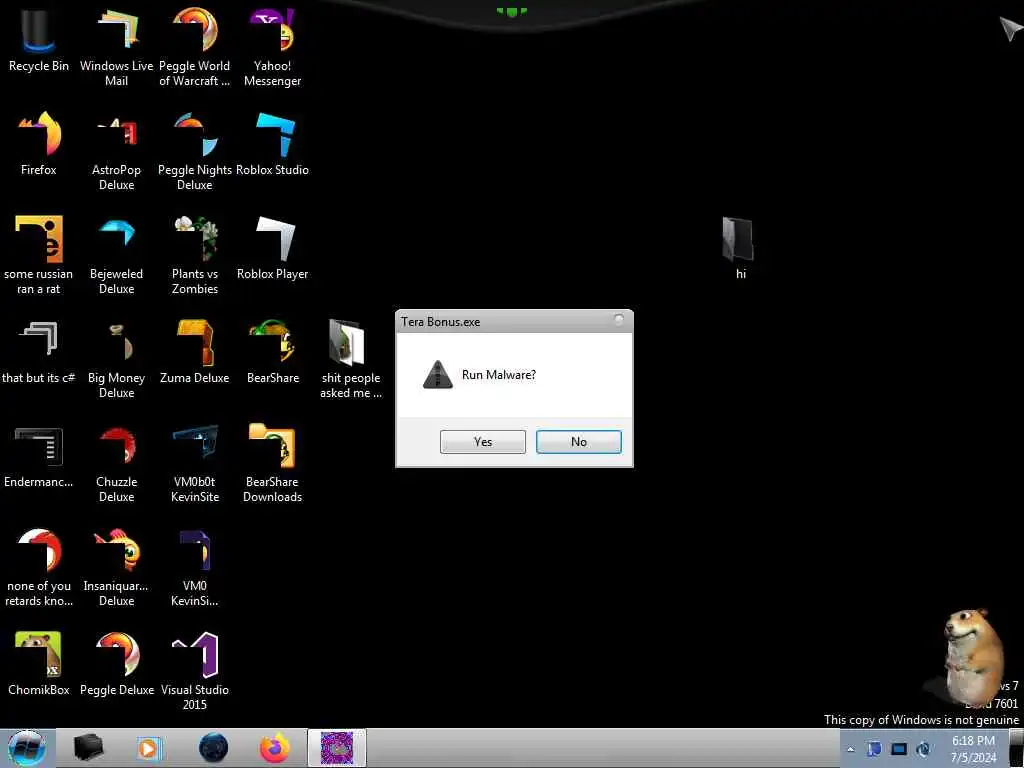
Task: Select AstroPop Deluxe desktop icon
Action: pos(116,152)
